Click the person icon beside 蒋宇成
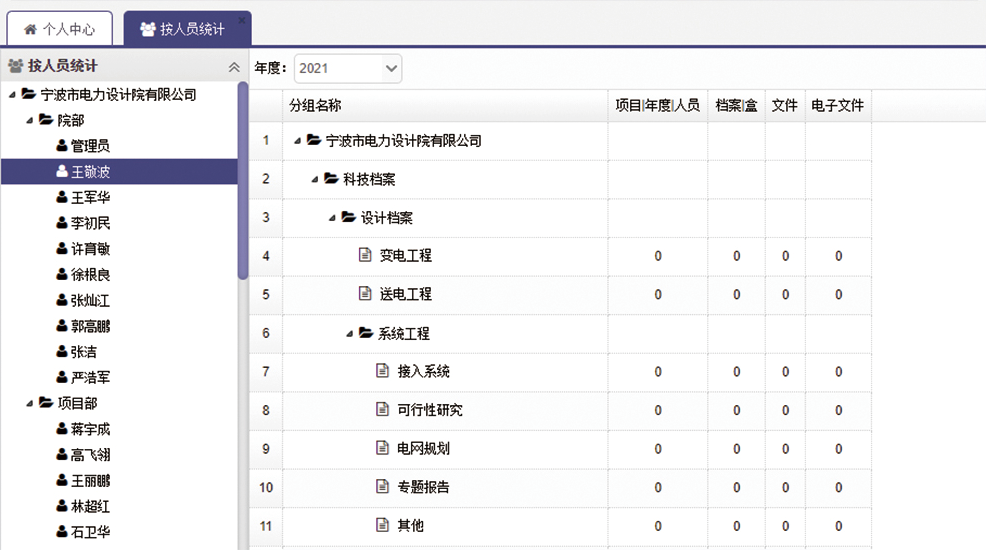This screenshot has height=550, width=986. (62, 429)
